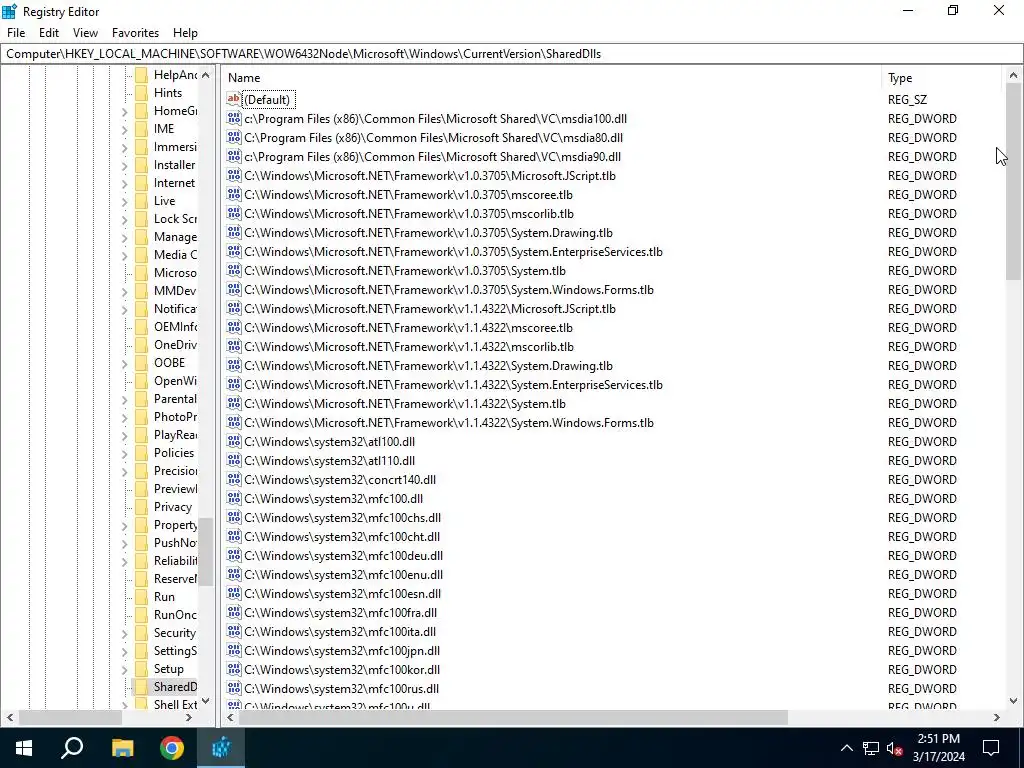Open the Windows Start menu
Screen dimensions: 1024x768
point(24,748)
